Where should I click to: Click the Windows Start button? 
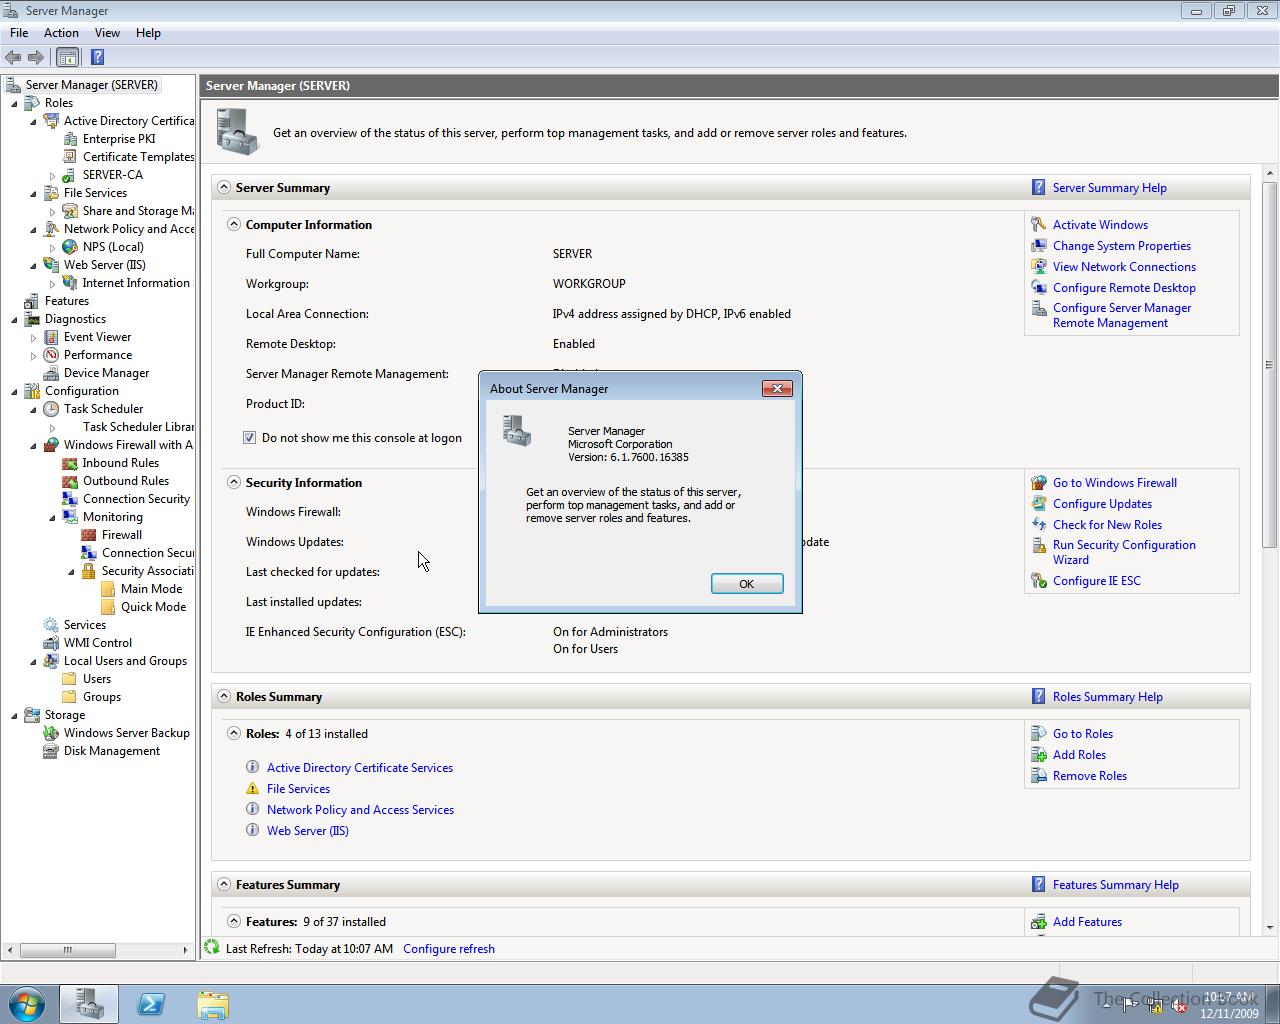26,1004
